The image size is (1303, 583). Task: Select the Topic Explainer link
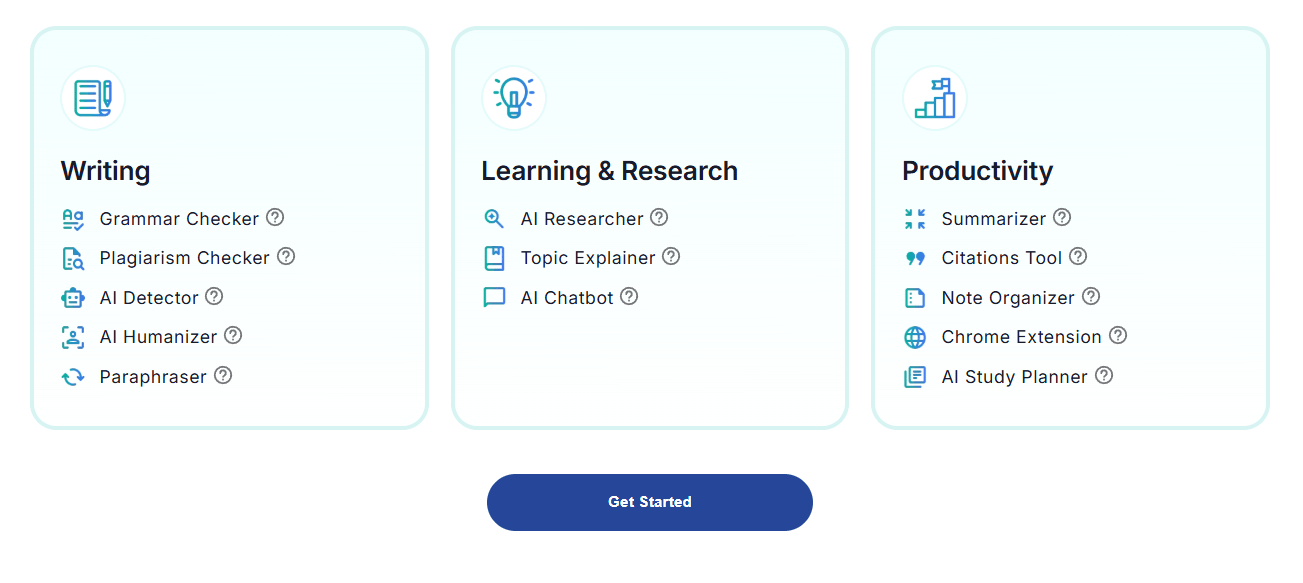[588, 258]
